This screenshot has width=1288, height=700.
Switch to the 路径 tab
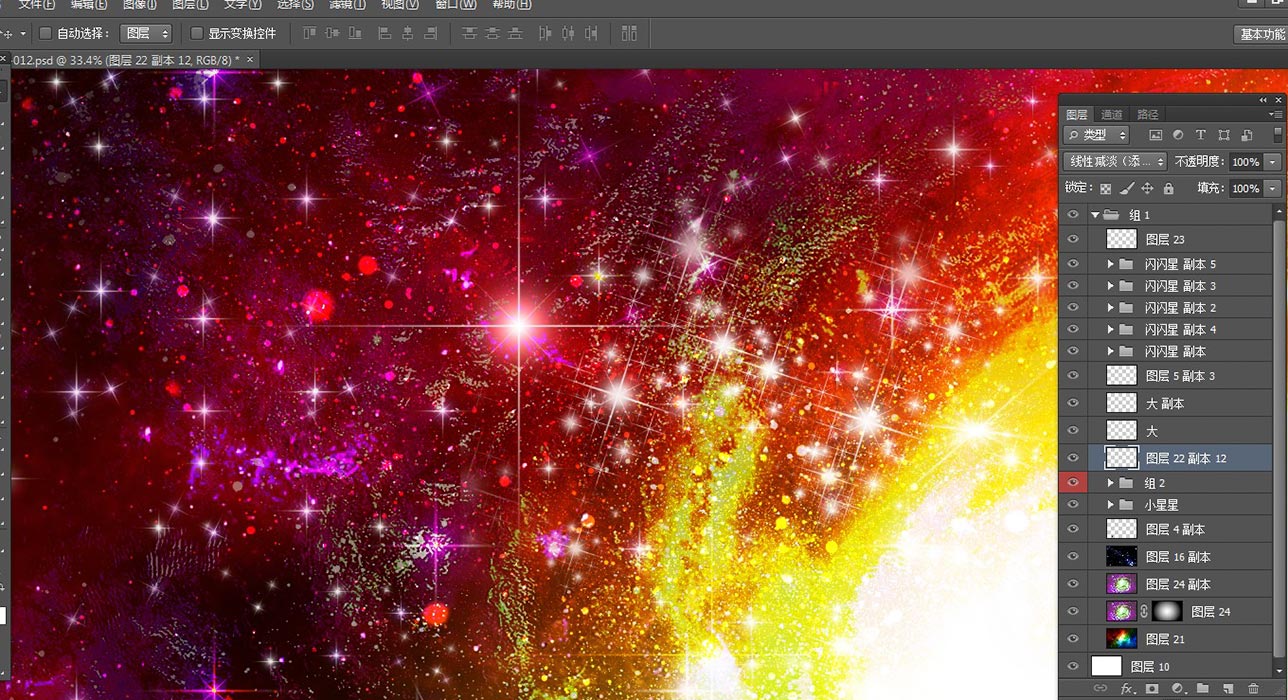(1148, 115)
